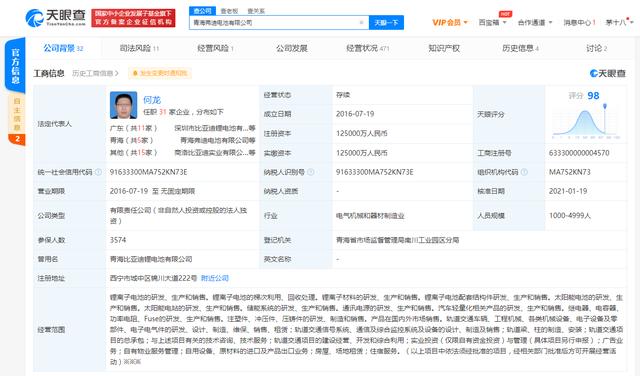Click the 天眼一下 search button
The height and width of the screenshot is (376, 640).
click(386, 22)
